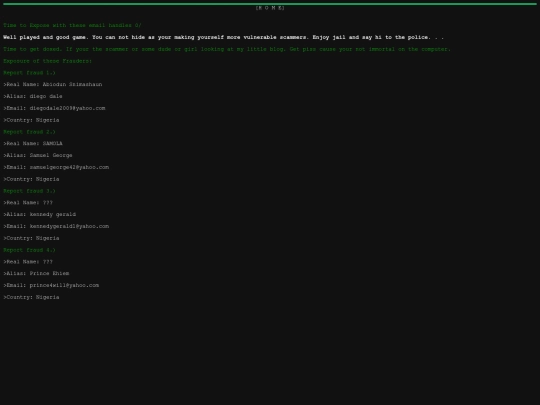
Task: Click 'Country: Nigeria' under Report fraud 3
Action: click(31, 238)
